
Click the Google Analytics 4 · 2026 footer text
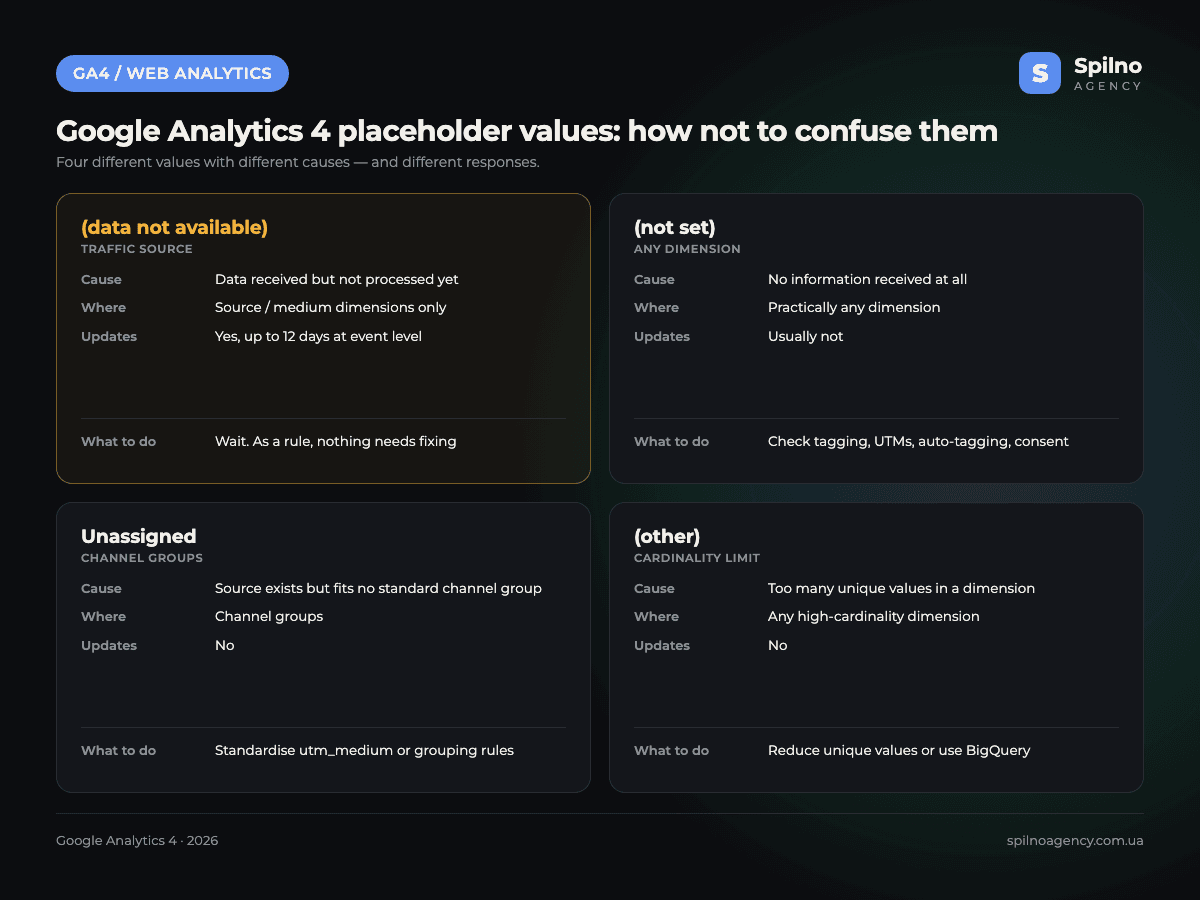tap(137, 841)
